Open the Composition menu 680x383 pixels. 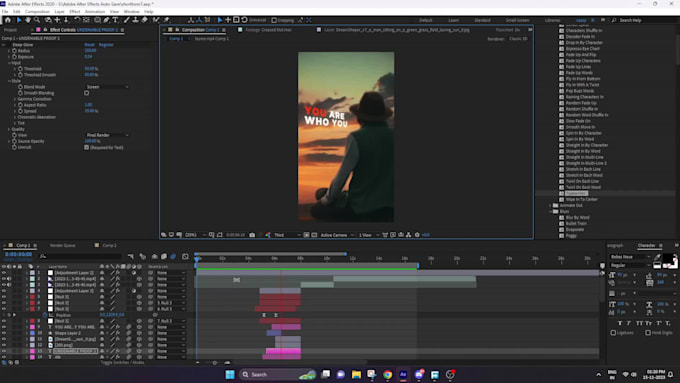pos(37,11)
